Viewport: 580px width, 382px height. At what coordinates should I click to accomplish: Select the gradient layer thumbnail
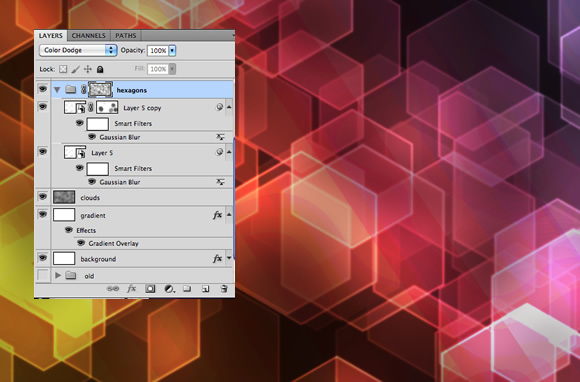(64, 215)
